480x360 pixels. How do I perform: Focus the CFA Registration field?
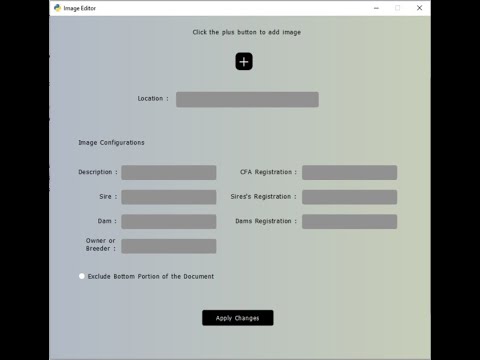pyautogui.click(x=350, y=173)
